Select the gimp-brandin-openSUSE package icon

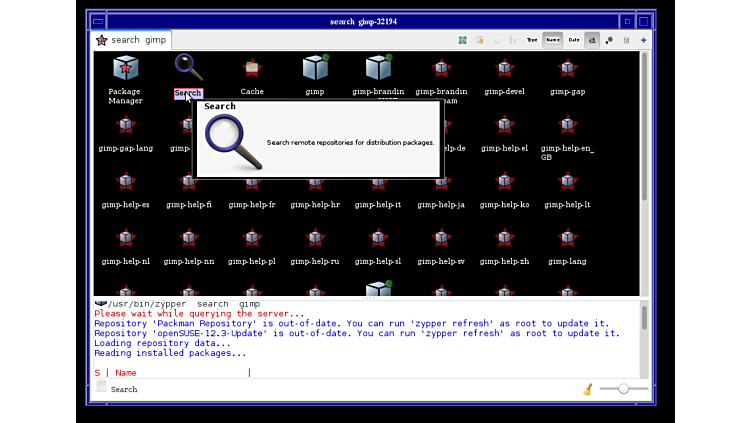(x=378, y=67)
